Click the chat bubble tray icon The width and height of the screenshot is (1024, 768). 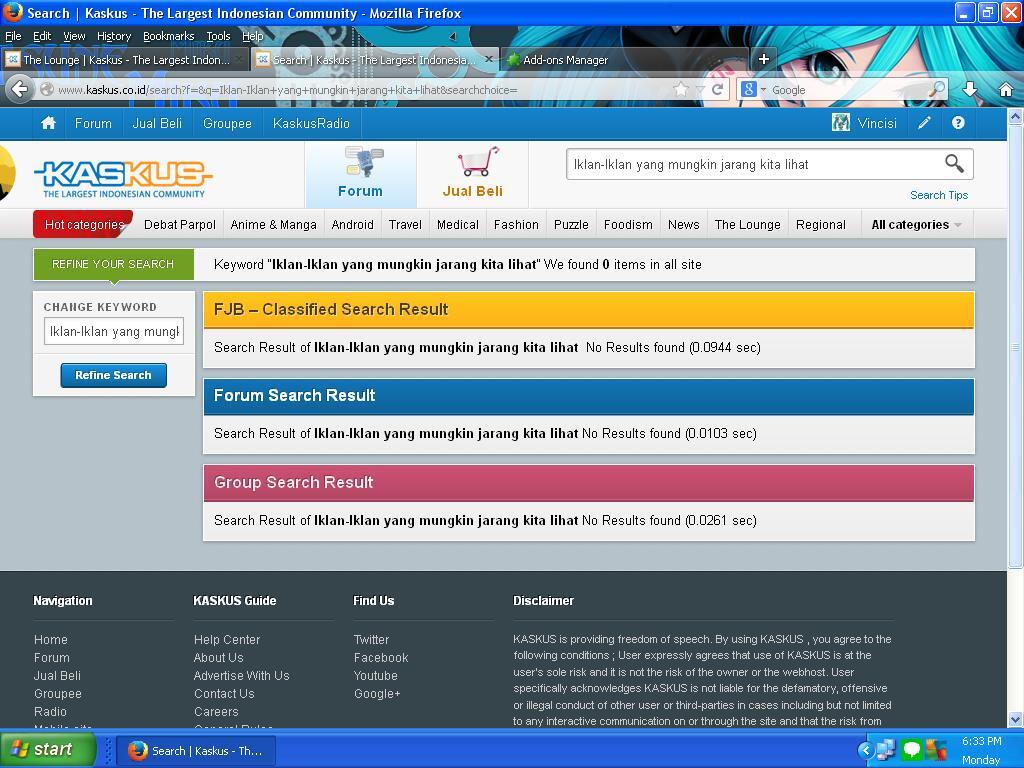(x=911, y=749)
